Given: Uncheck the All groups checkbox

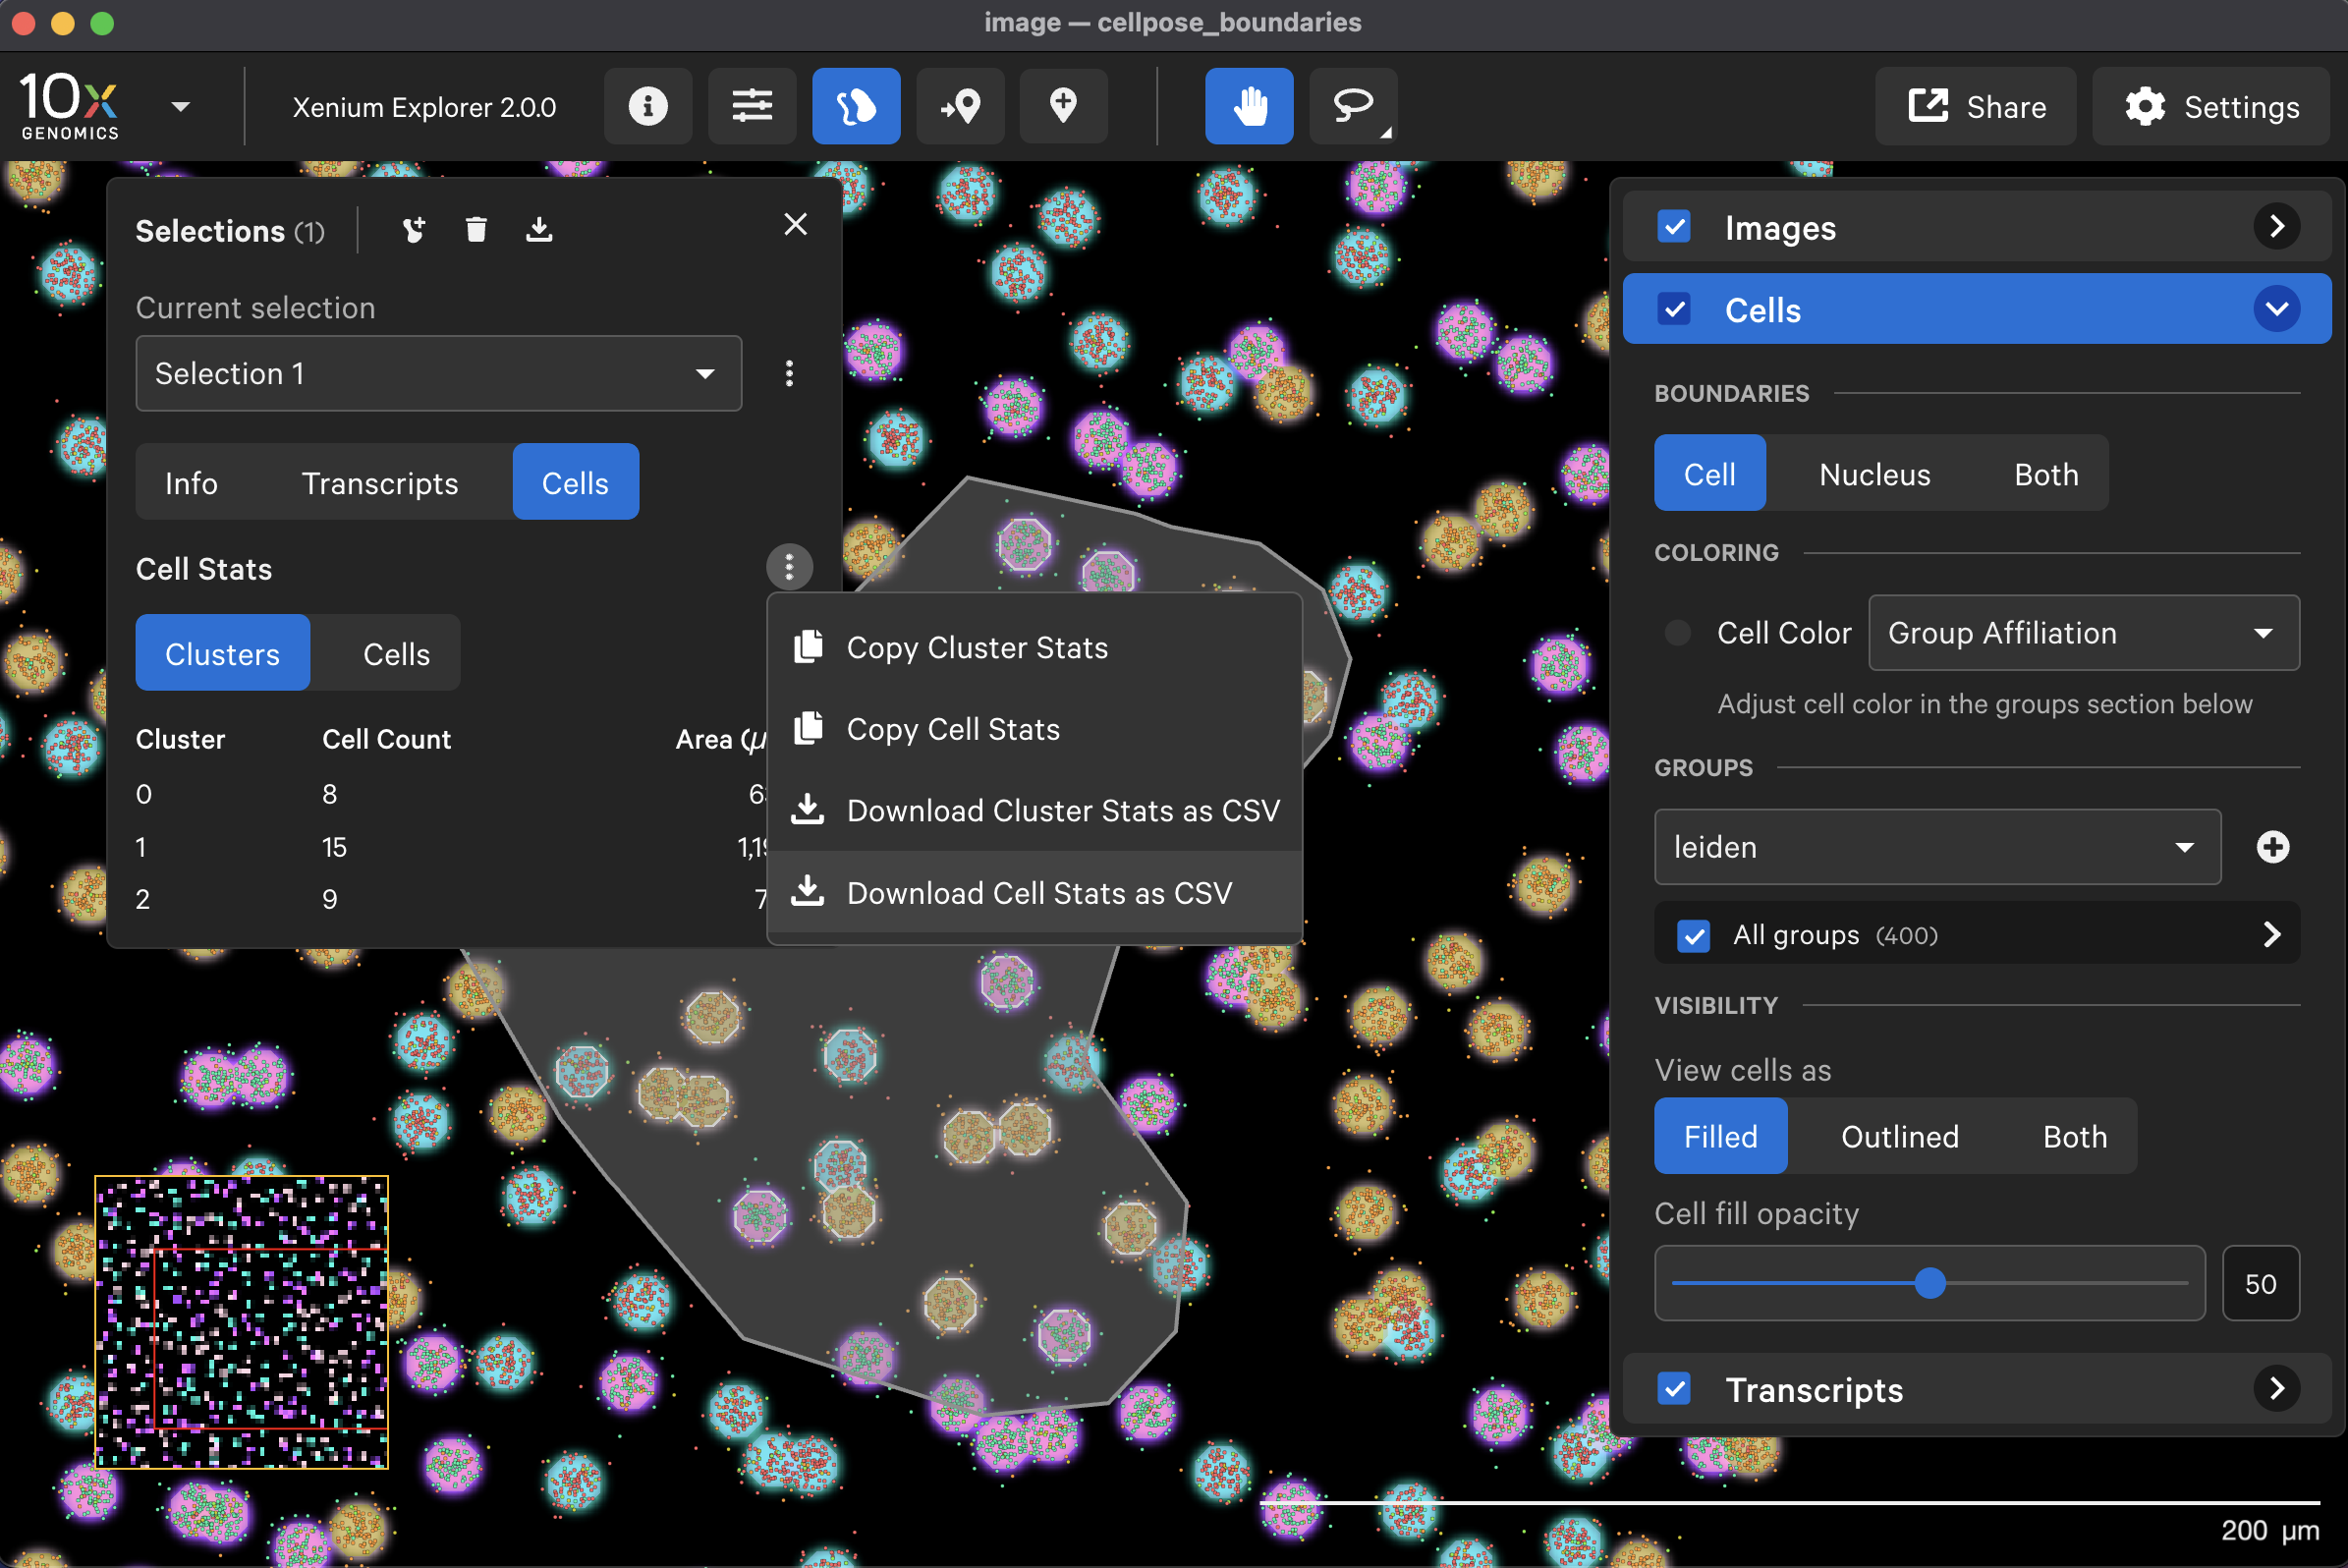Looking at the screenshot, I should coord(1693,935).
